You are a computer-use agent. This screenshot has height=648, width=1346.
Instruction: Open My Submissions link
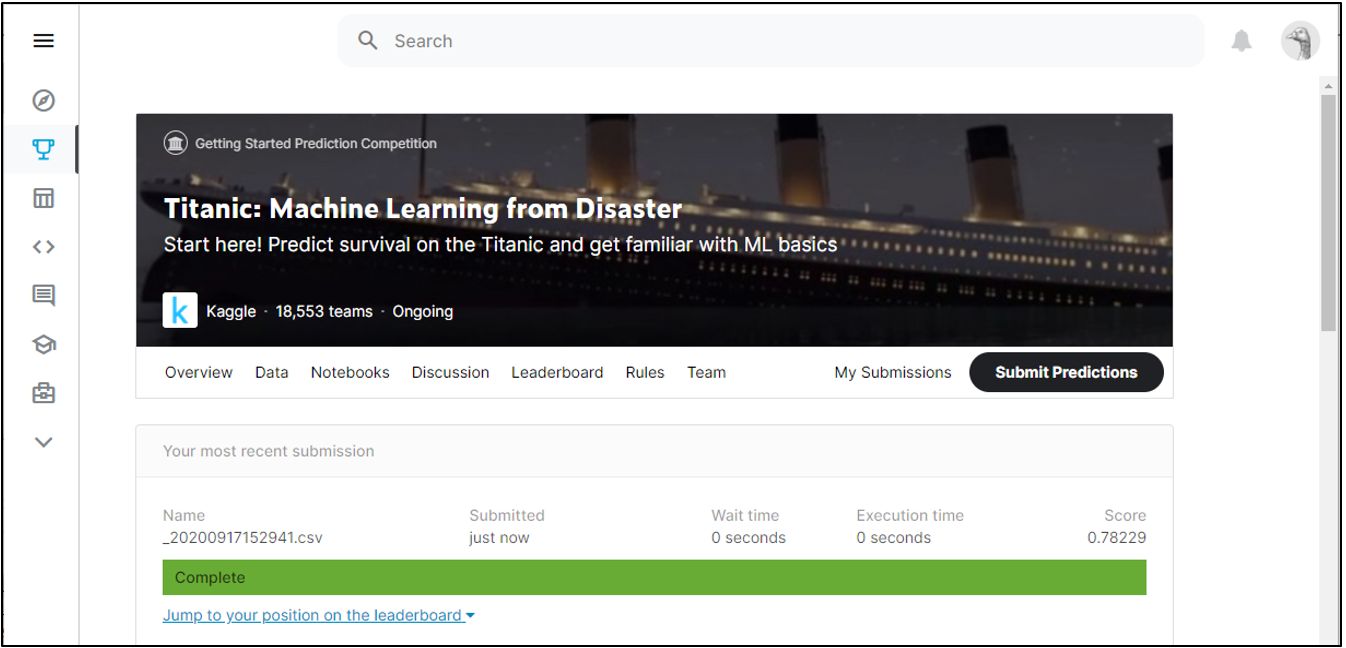893,372
